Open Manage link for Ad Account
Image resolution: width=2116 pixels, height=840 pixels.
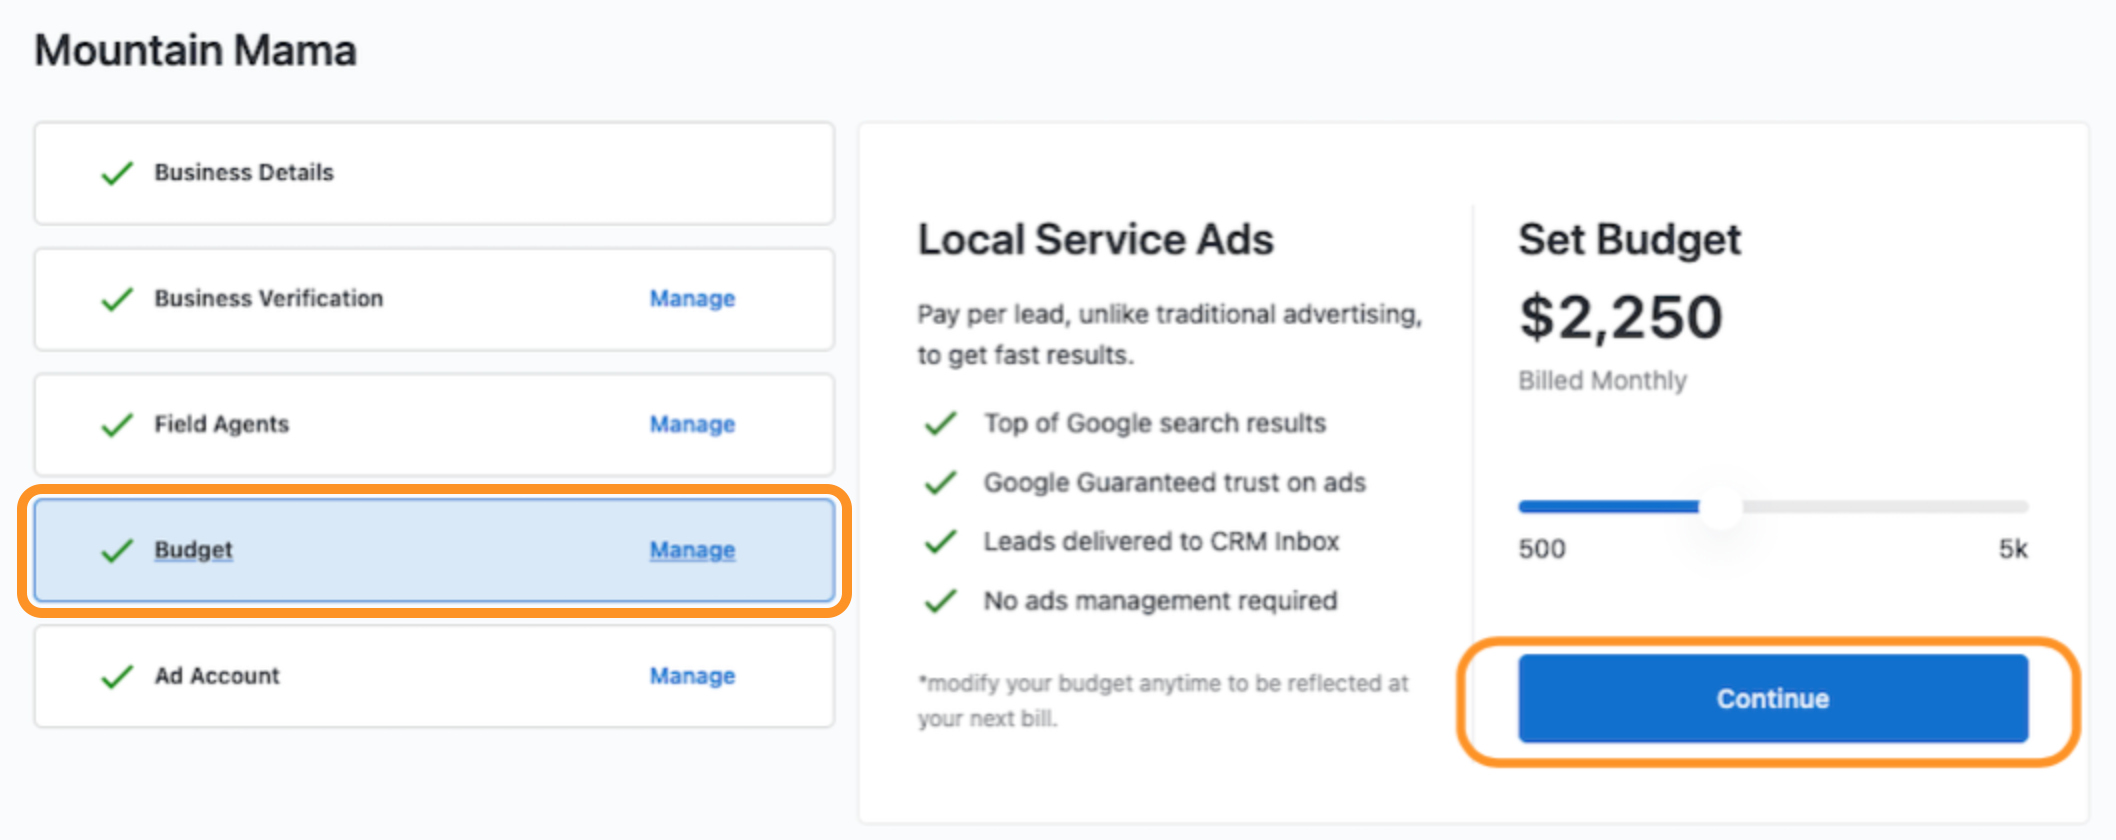click(692, 677)
